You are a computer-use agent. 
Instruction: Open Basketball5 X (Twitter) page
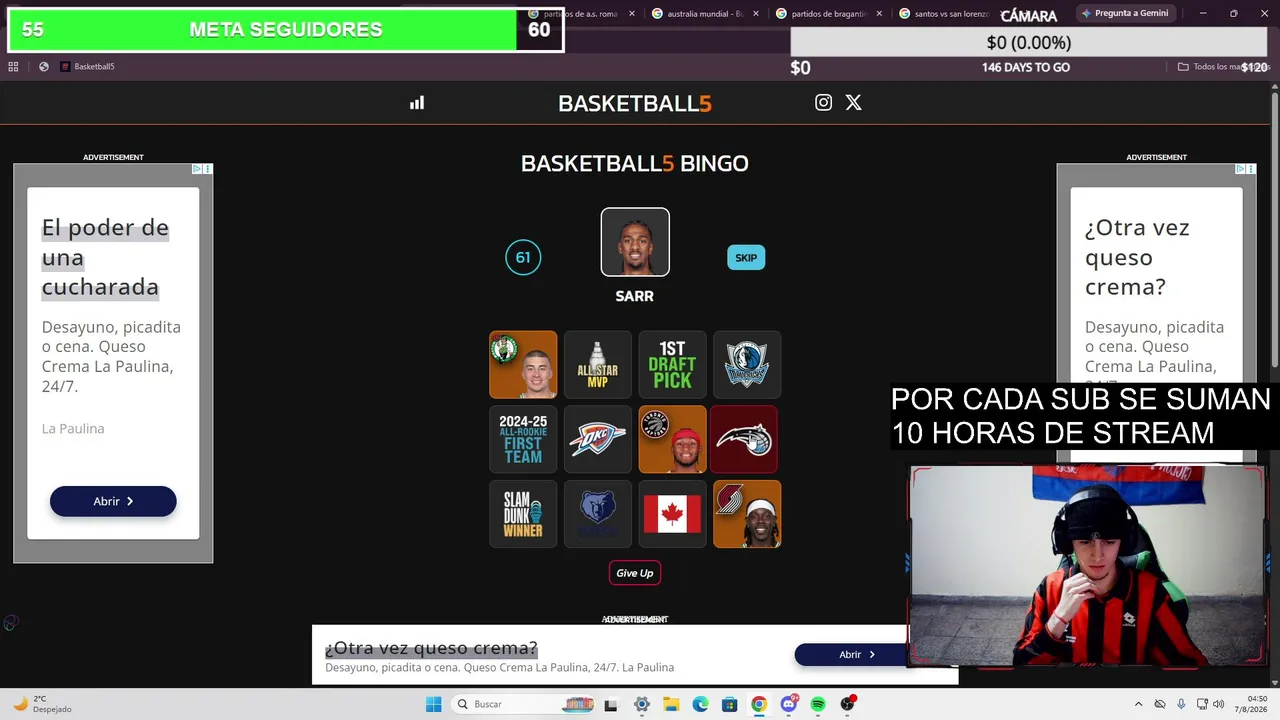(853, 102)
